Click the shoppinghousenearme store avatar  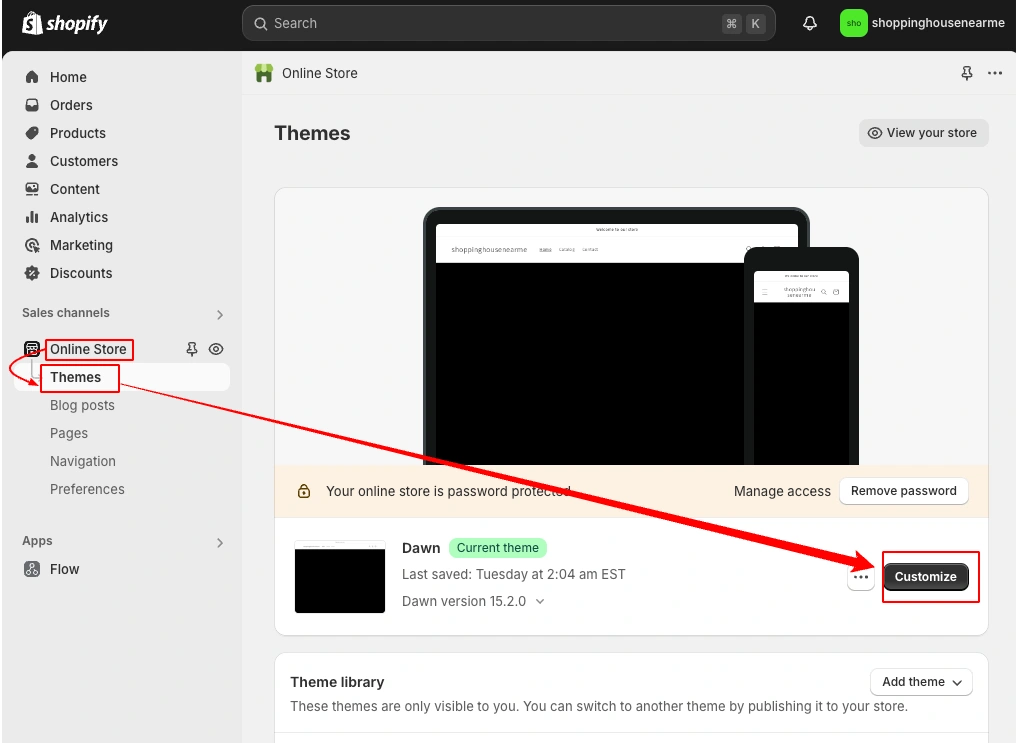click(x=853, y=23)
